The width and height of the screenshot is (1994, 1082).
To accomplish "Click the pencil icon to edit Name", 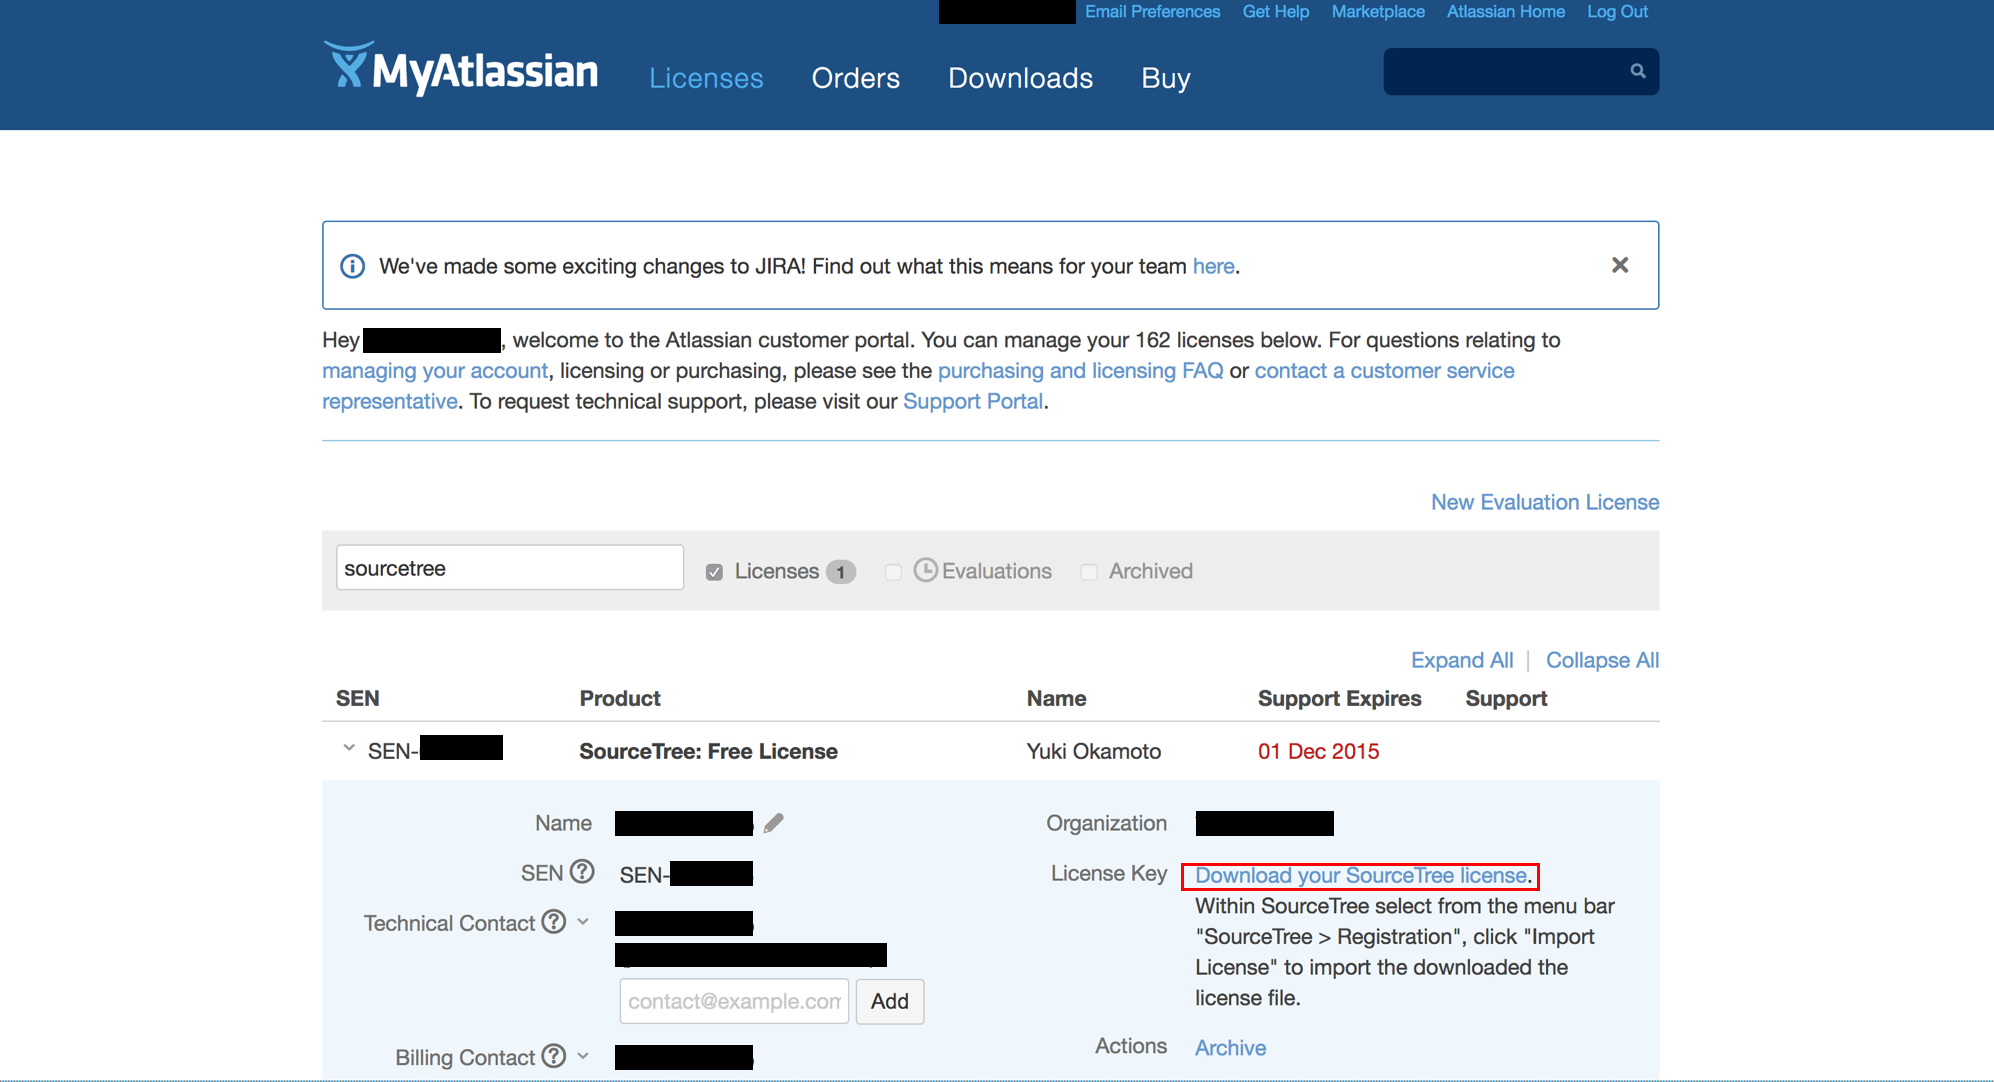I will (x=774, y=823).
